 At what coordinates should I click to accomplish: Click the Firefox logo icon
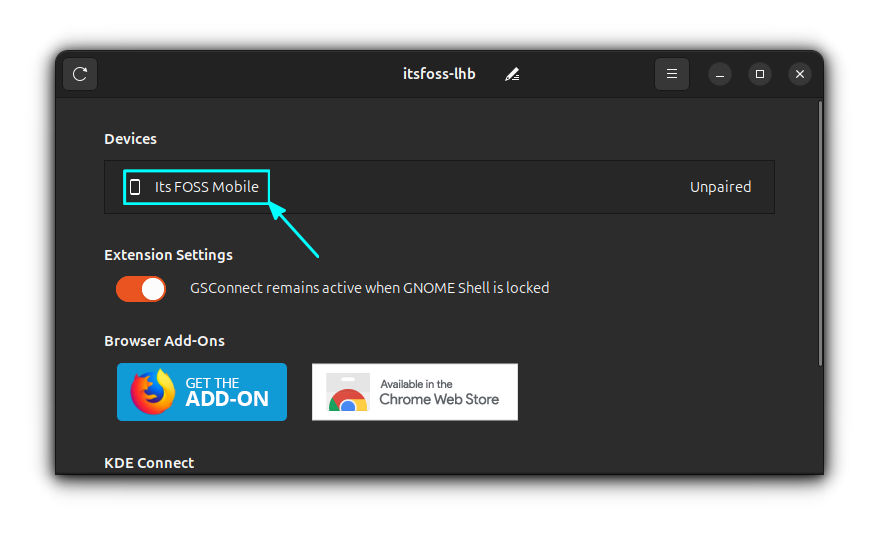152,392
